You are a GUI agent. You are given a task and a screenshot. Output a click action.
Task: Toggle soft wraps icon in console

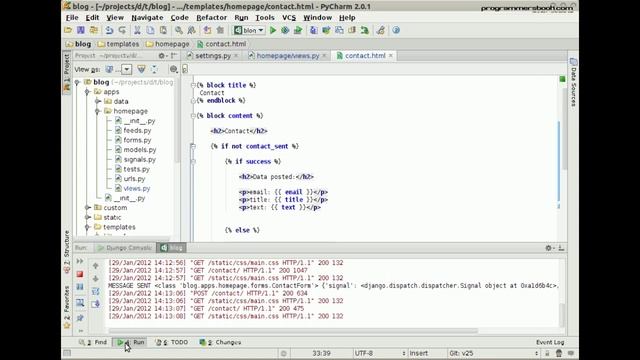click(x=96, y=291)
